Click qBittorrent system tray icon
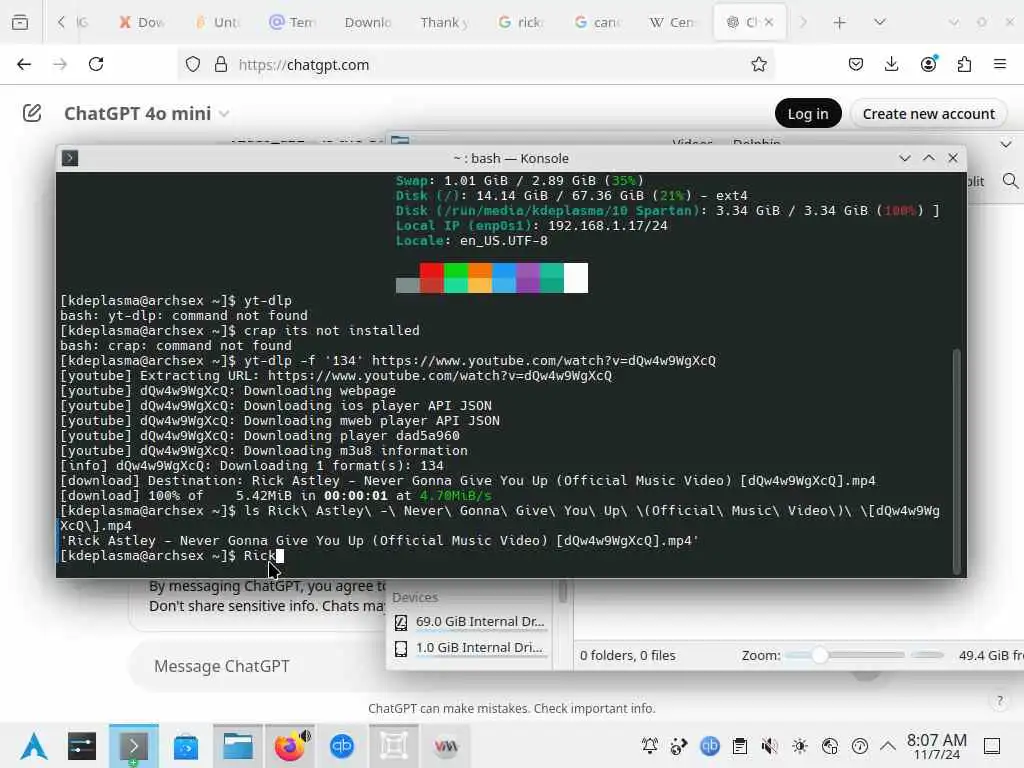 [x=710, y=746]
